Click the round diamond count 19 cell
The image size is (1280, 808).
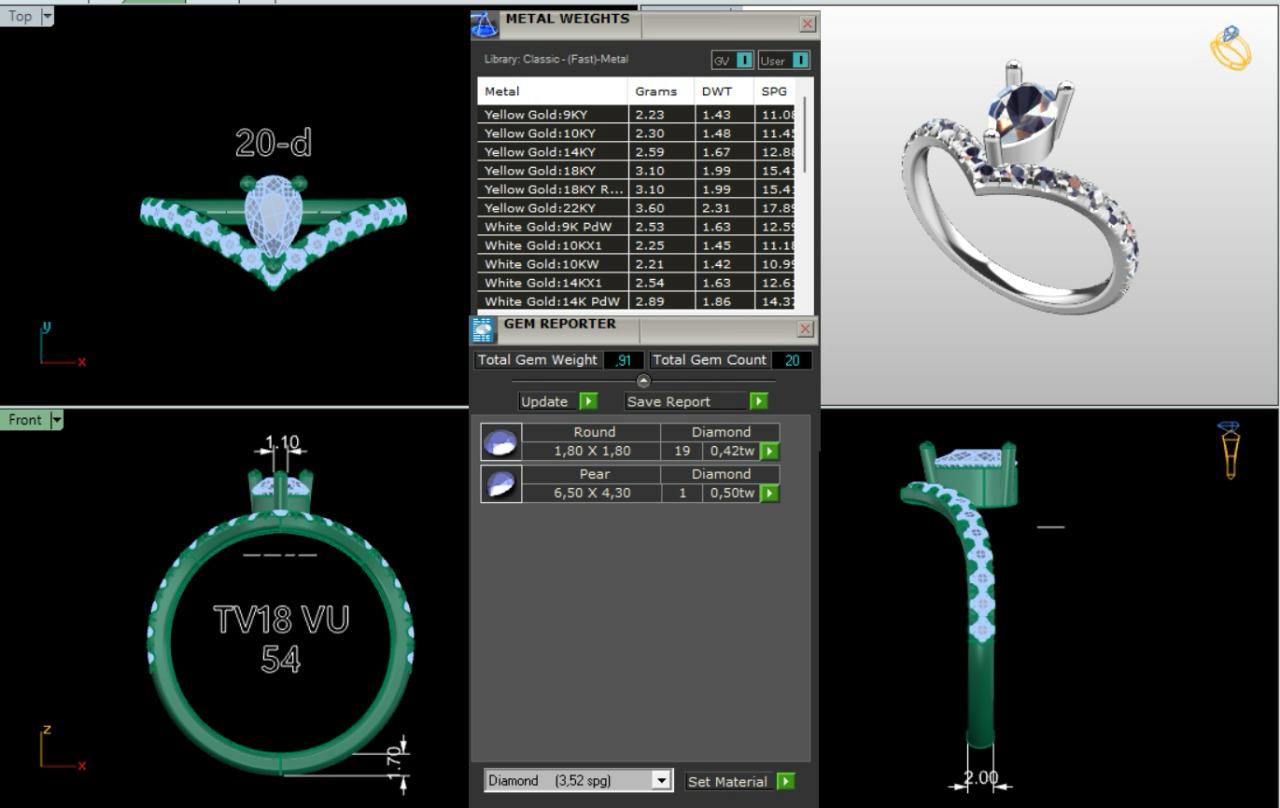tap(682, 451)
